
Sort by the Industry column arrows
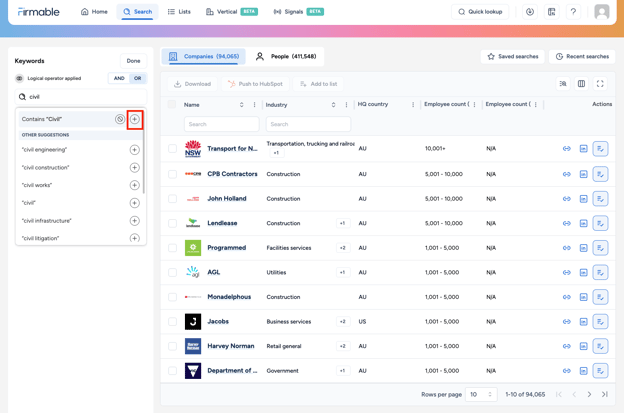(x=333, y=105)
